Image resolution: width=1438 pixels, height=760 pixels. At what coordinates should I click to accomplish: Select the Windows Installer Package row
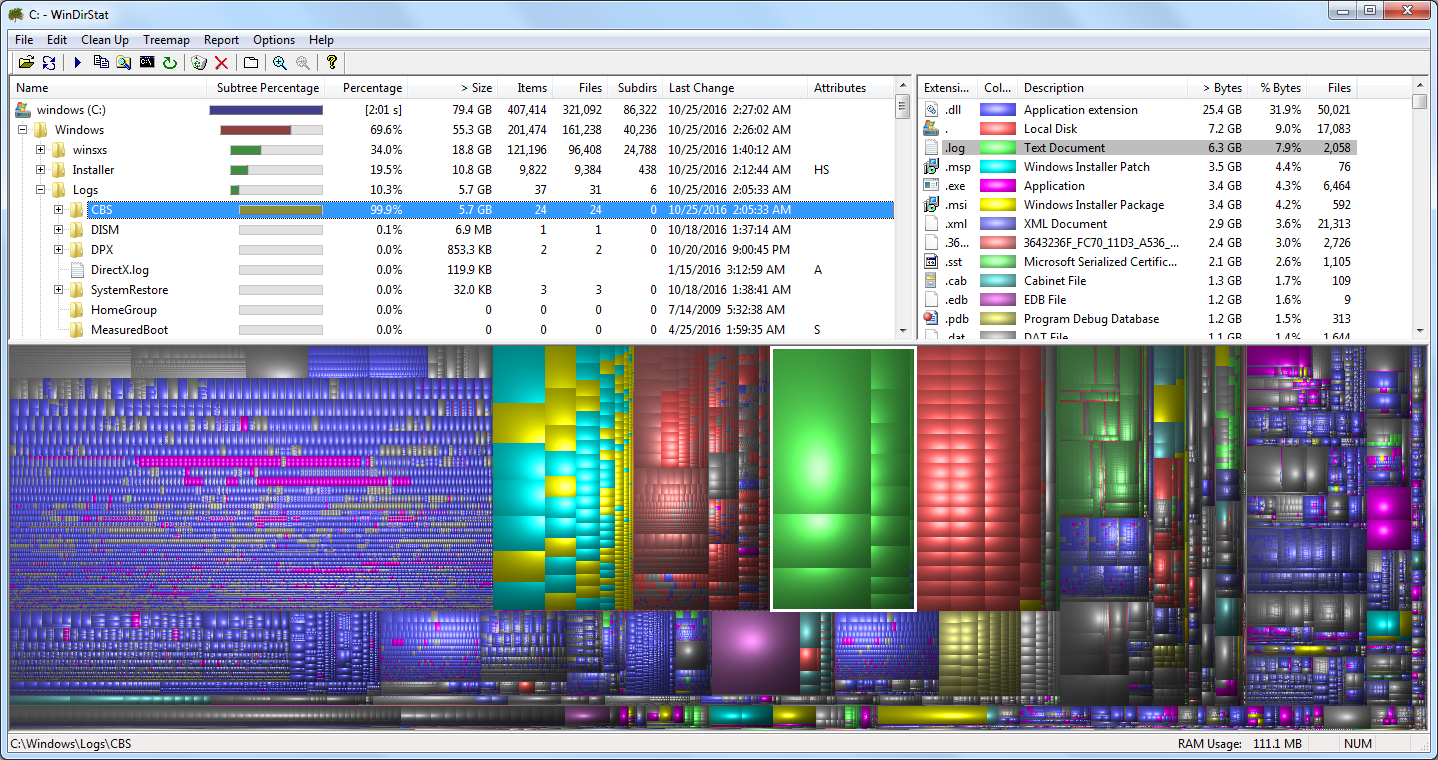[x=1138, y=205]
